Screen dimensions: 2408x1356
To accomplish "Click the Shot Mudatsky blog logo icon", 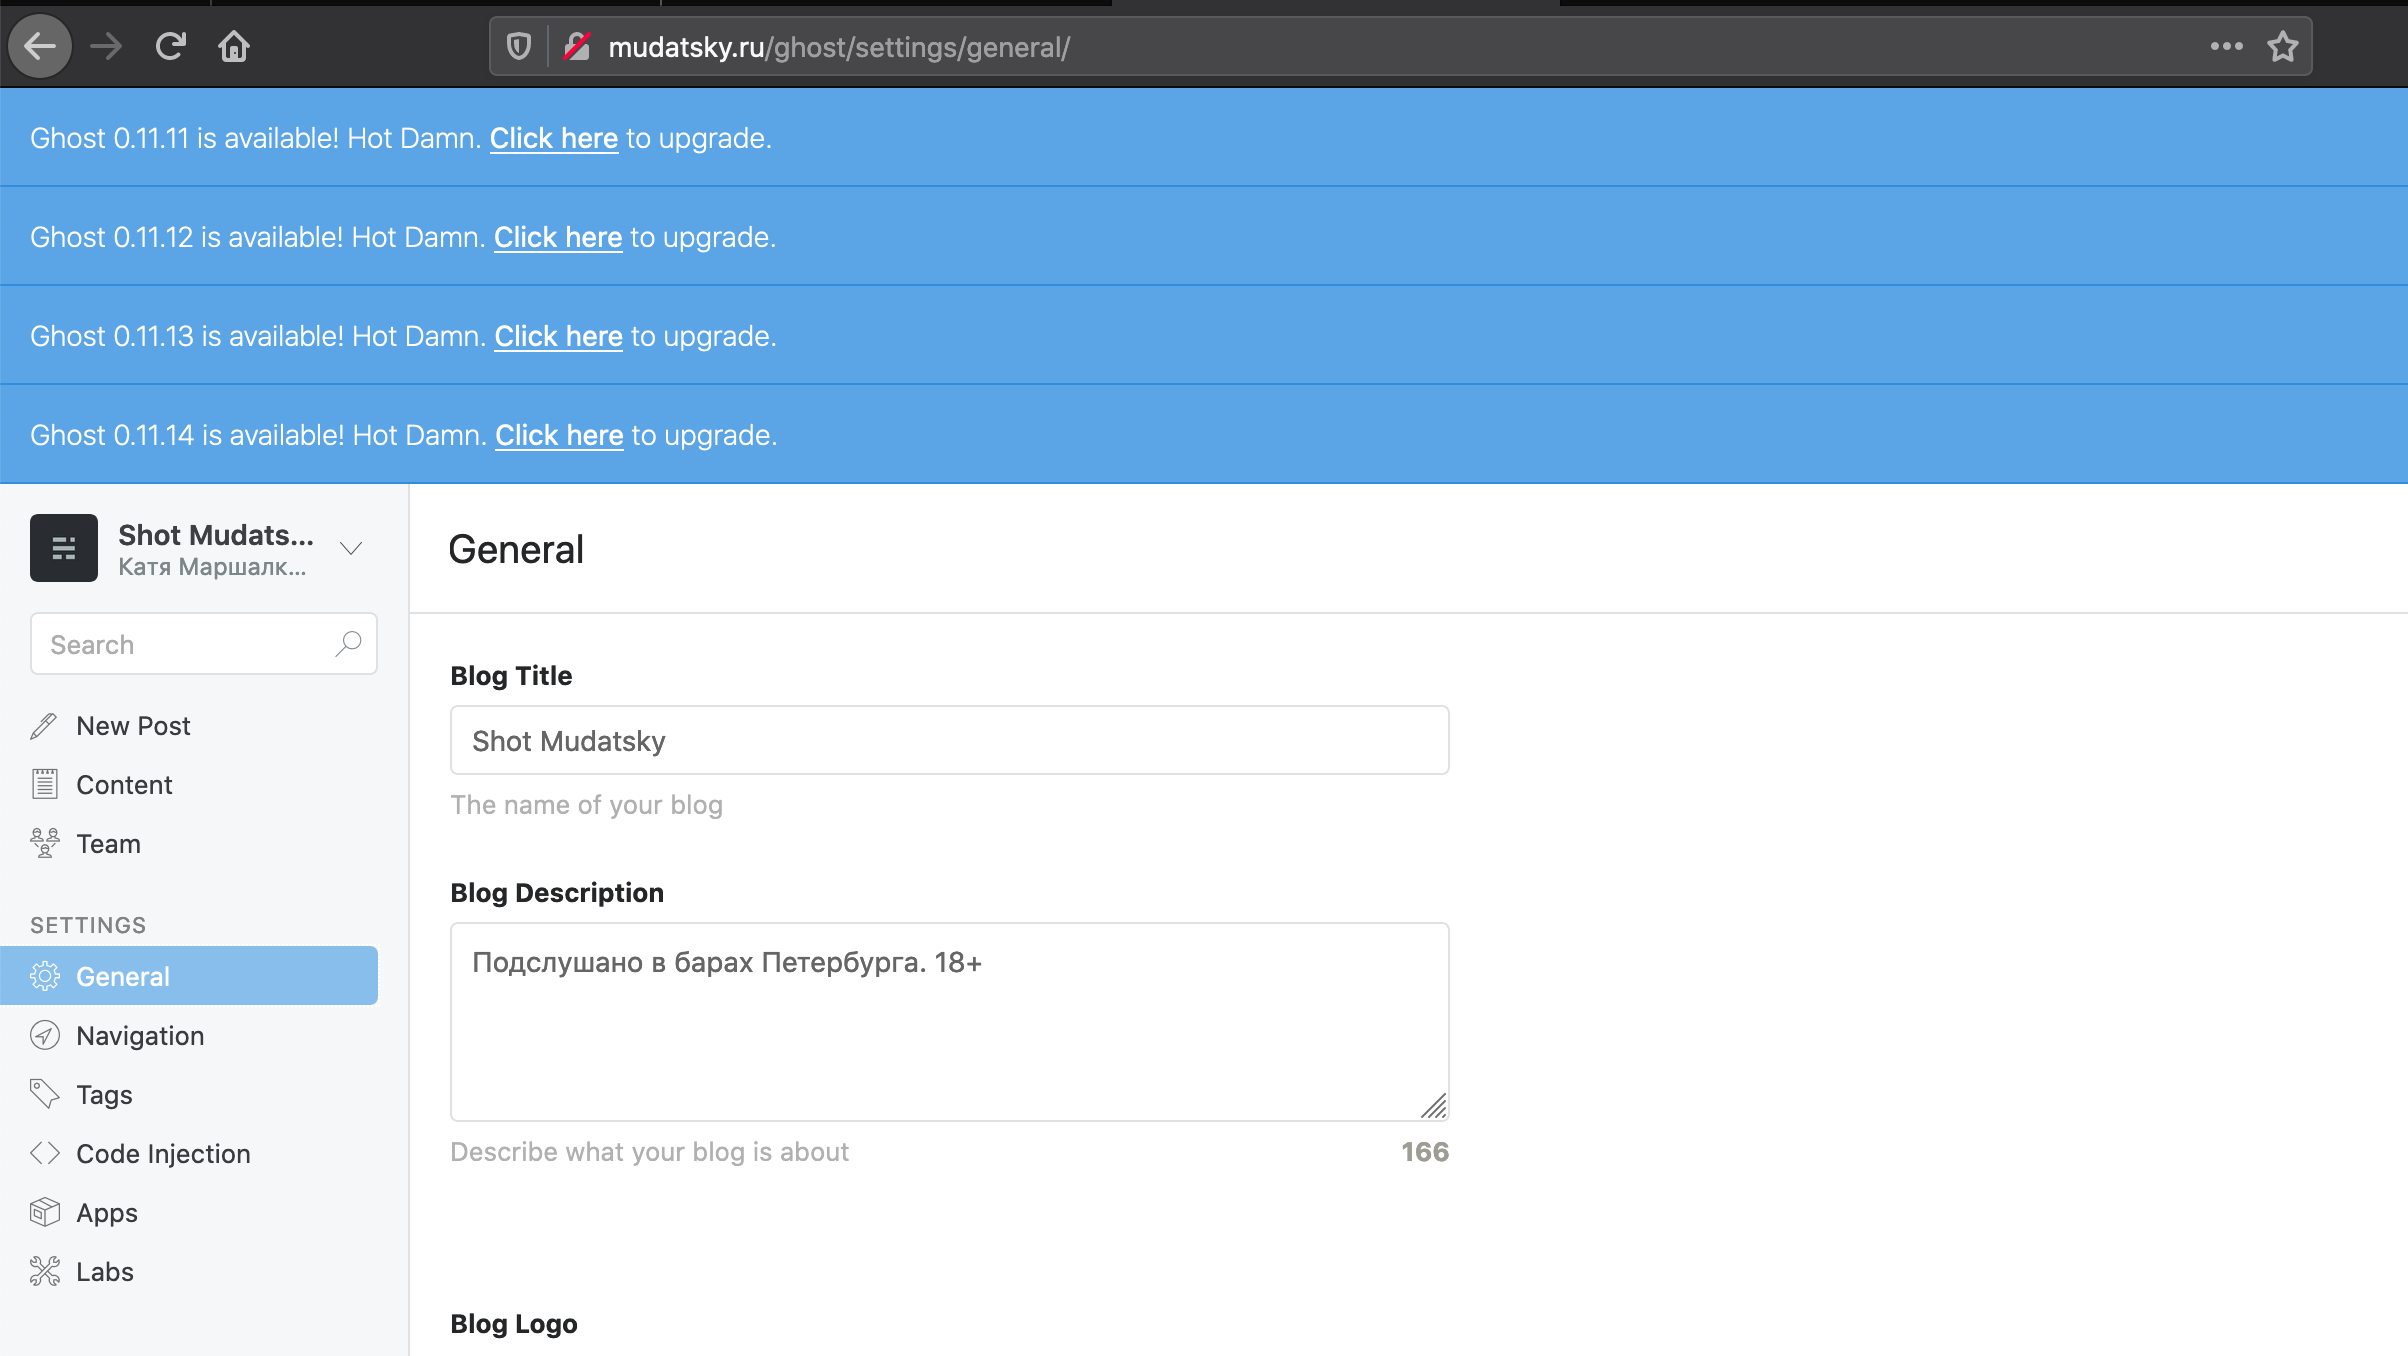I will [x=64, y=548].
